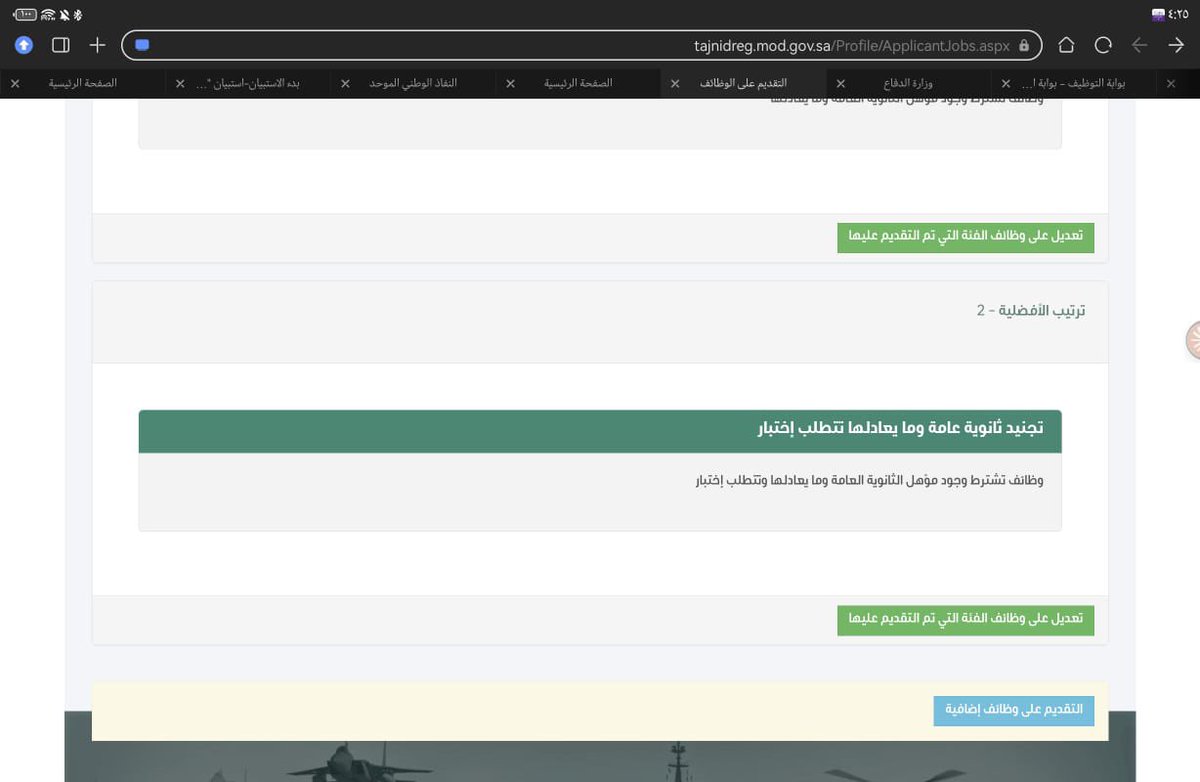Close the التقديم على الوظائف tab
Screen dimensions: 1200x782
click(x=675, y=84)
